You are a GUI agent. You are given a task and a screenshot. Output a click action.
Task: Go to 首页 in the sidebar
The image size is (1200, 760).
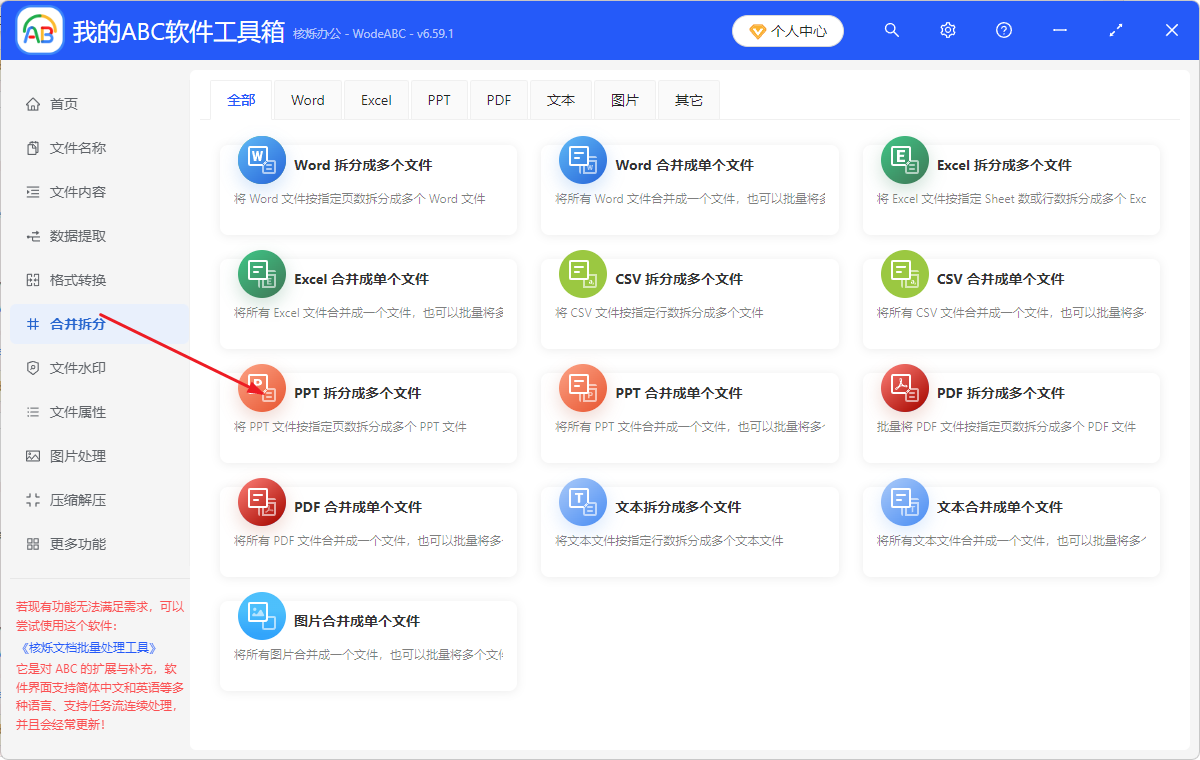(64, 104)
